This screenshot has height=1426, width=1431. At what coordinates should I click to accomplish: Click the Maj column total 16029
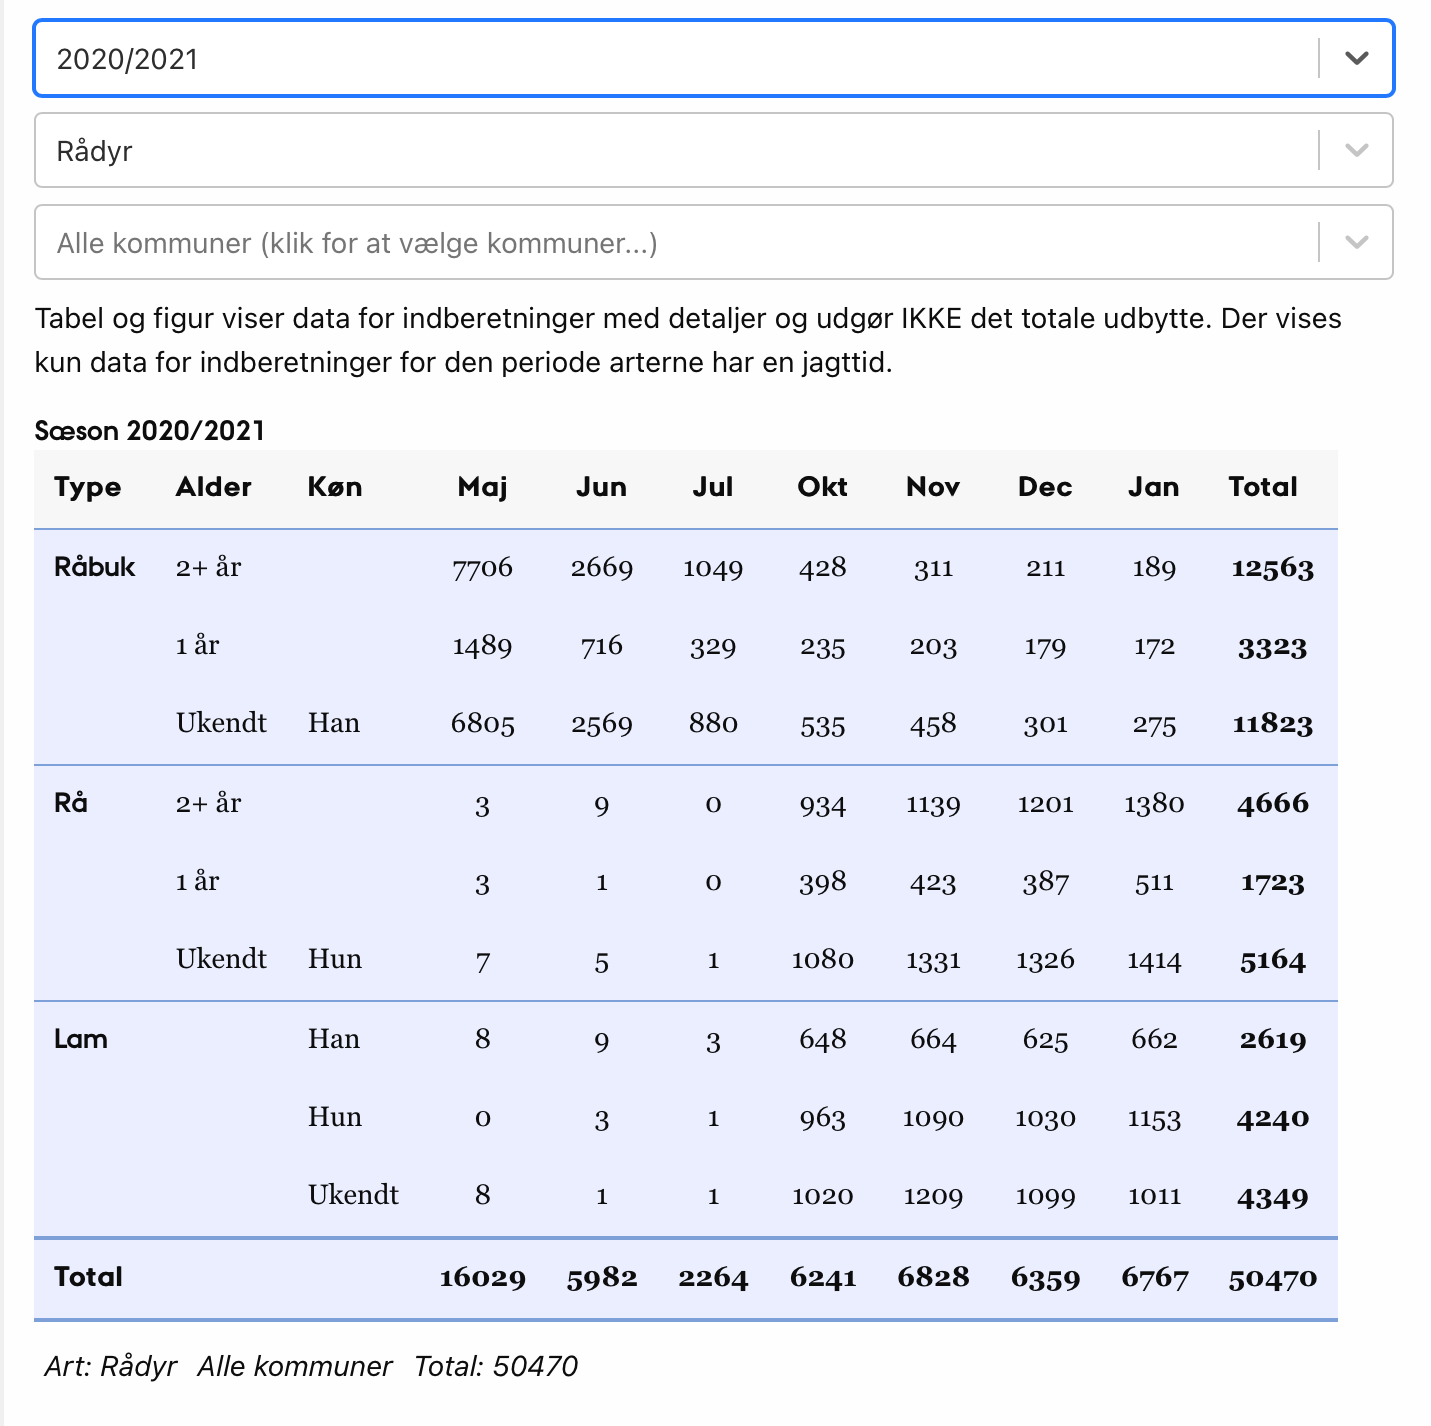coord(482,1278)
